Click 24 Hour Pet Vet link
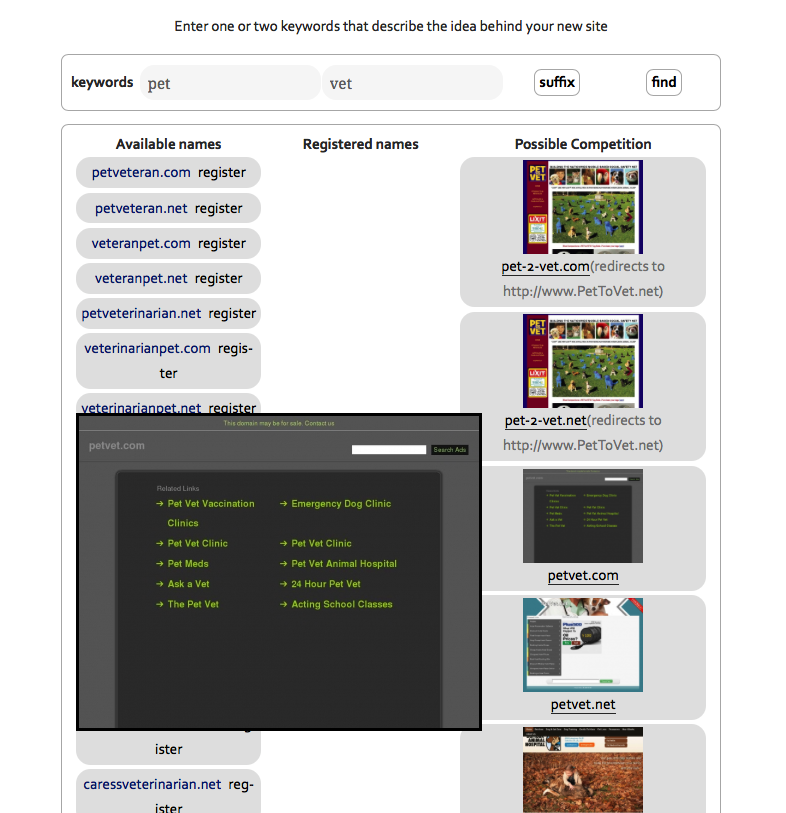The height and width of the screenshot is (813, 786). (x=326, y=584)
